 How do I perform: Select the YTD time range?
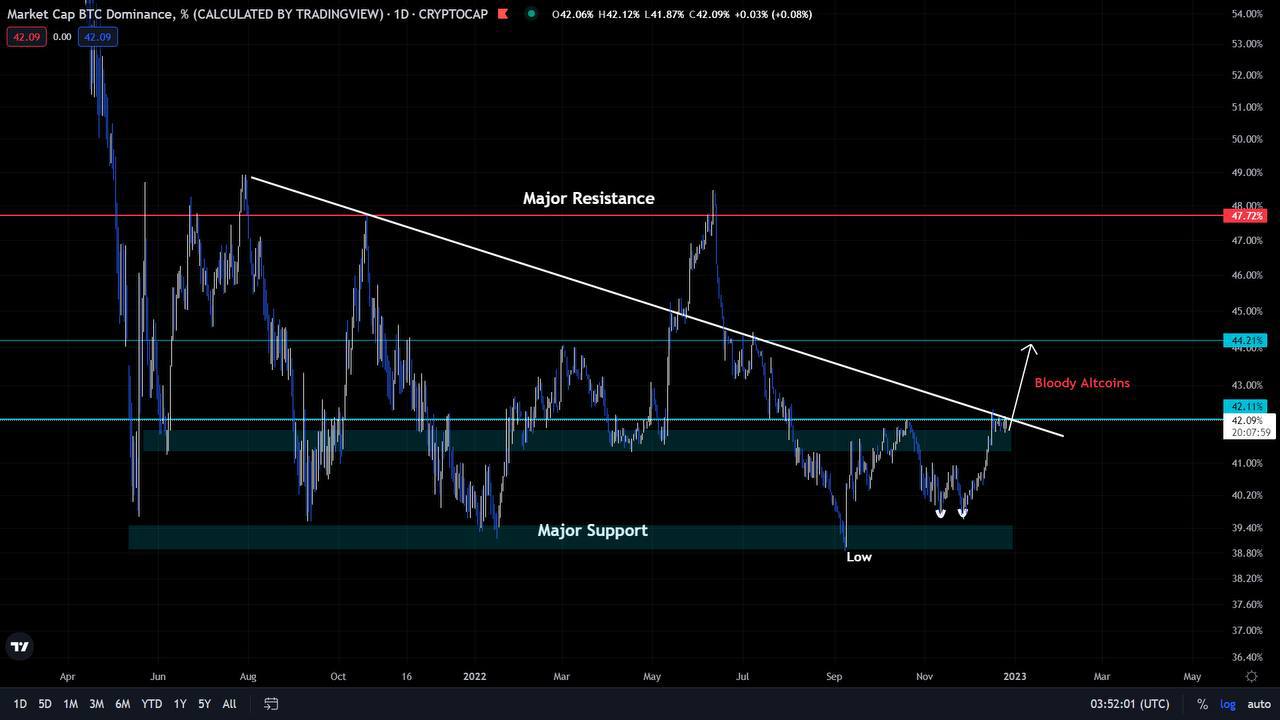(151, 704)
